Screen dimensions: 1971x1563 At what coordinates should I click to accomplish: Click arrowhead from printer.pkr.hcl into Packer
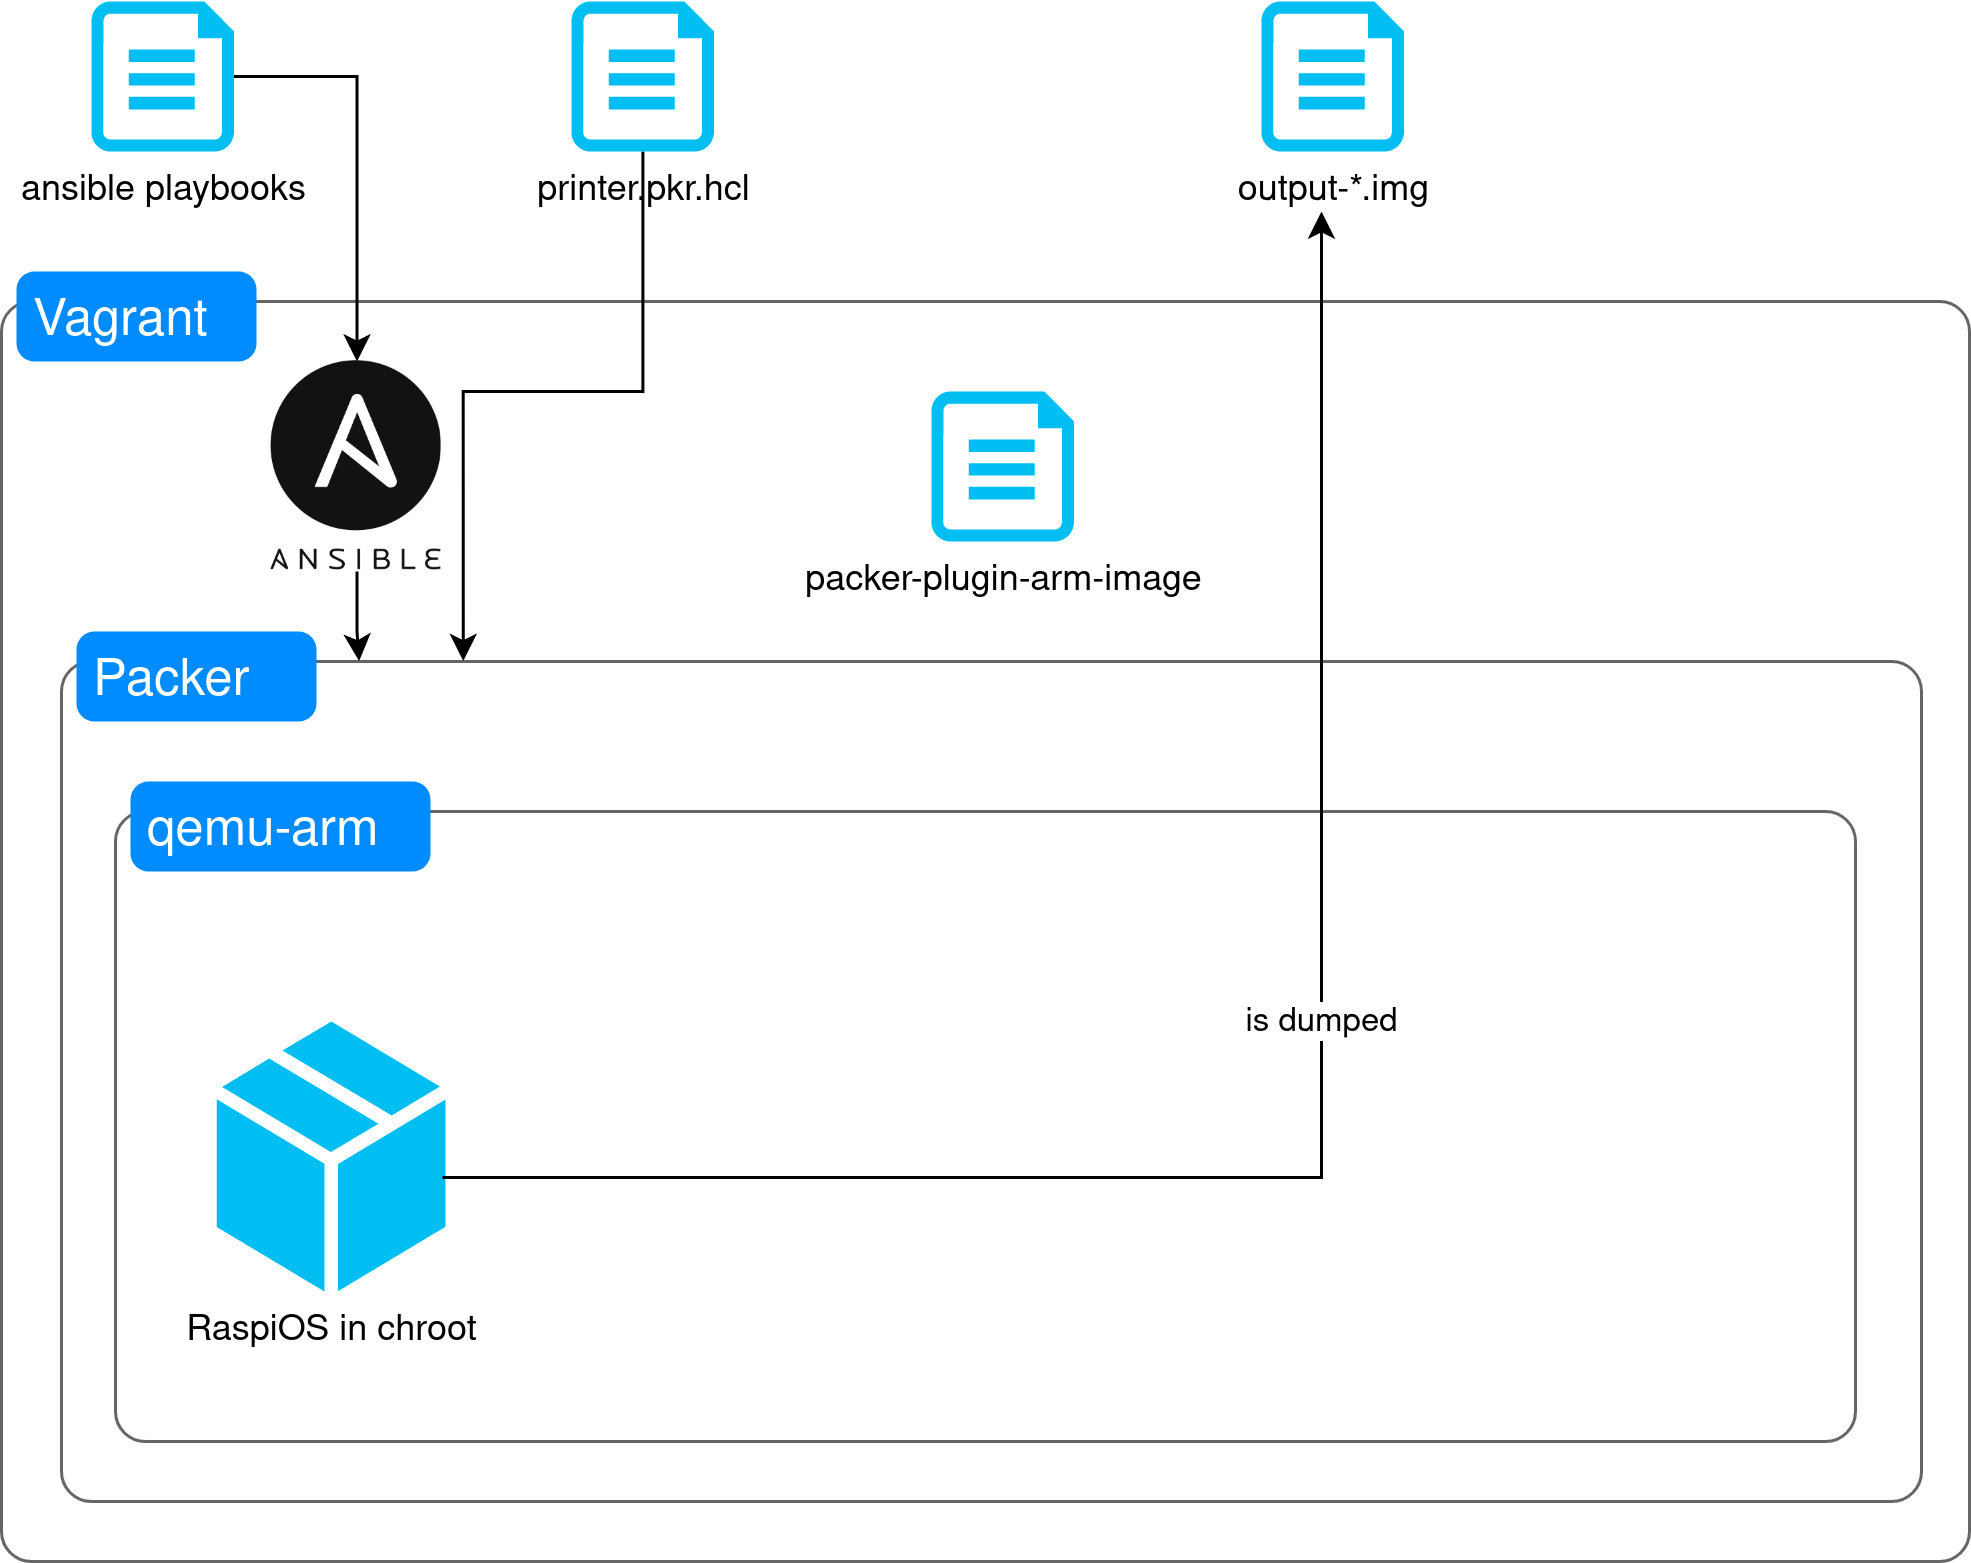[463, 648]
